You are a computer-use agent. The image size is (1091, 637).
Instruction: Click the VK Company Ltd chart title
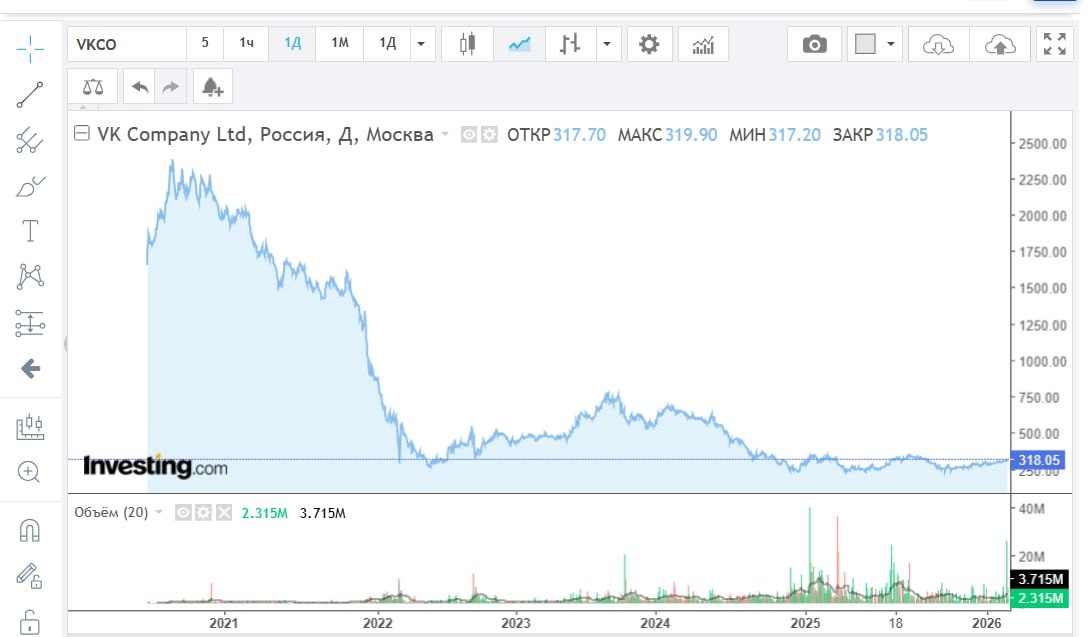click(x=265, y=134)
